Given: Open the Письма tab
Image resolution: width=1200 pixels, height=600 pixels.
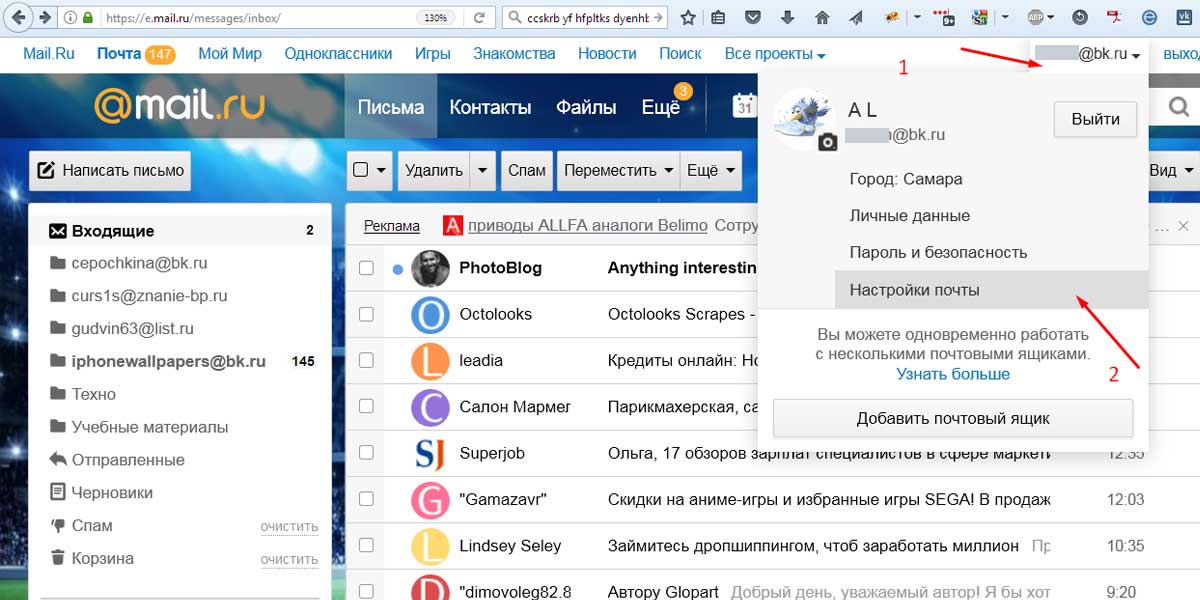Looking at the screenshot, I should [x=391, y=107].
